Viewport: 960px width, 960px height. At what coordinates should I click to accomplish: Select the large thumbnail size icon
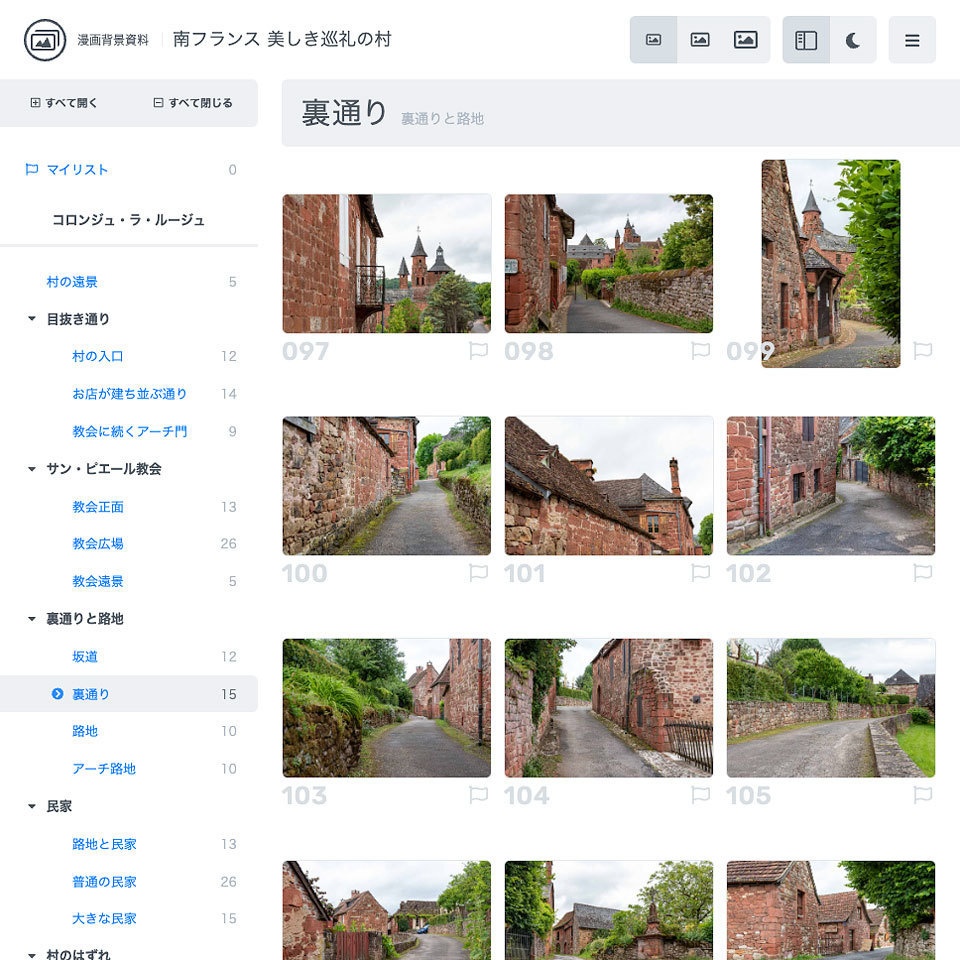pyautogui.click(x=746, y=39)
